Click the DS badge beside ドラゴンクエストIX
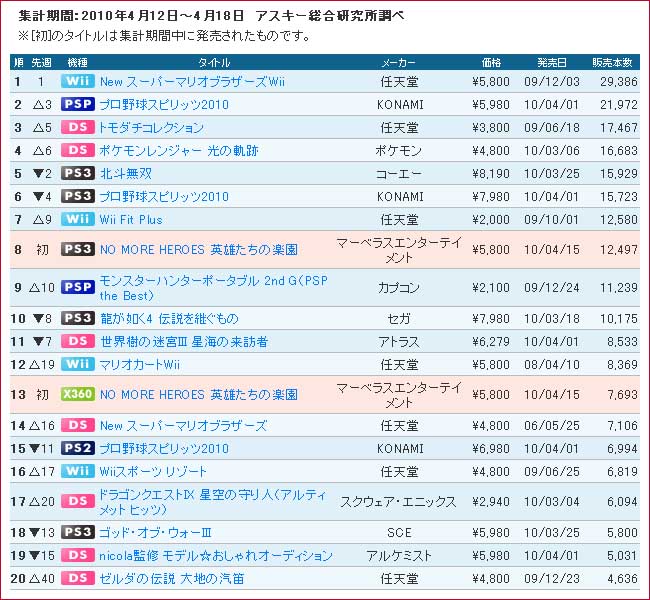Screen dimensions: 650x600 [78, 501]
